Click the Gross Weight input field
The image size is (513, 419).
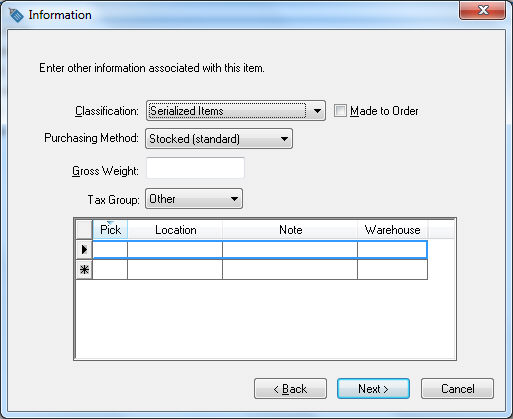coord(195,168)
